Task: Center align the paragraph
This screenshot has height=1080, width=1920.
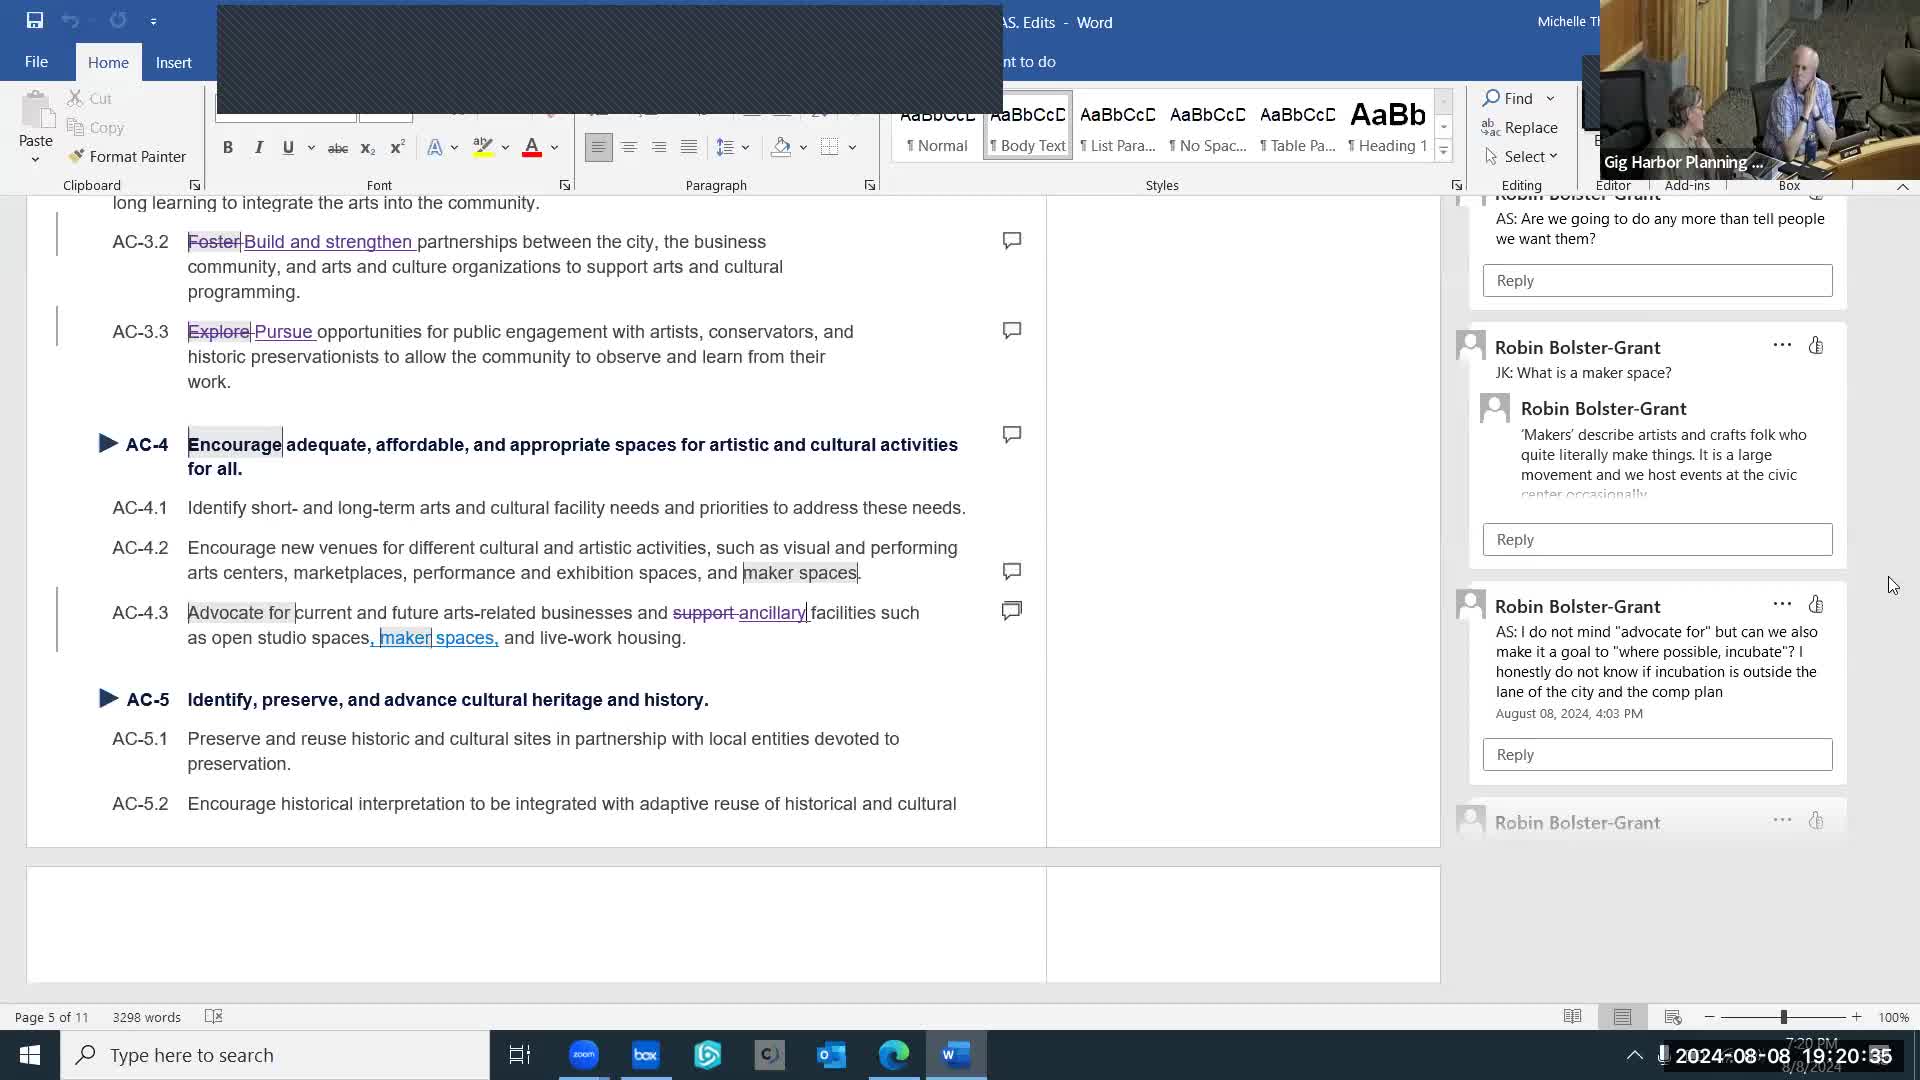Action: click(x=629, y=147)
